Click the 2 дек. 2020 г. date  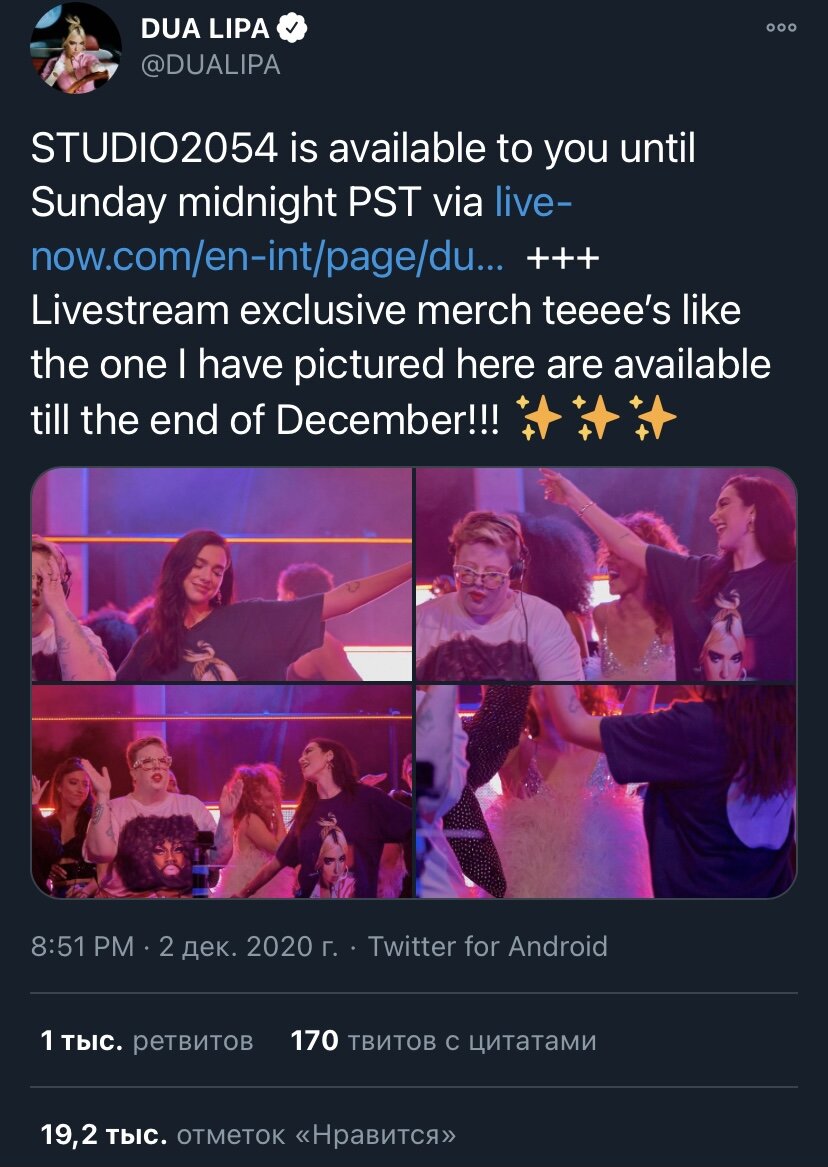(248, 946)
